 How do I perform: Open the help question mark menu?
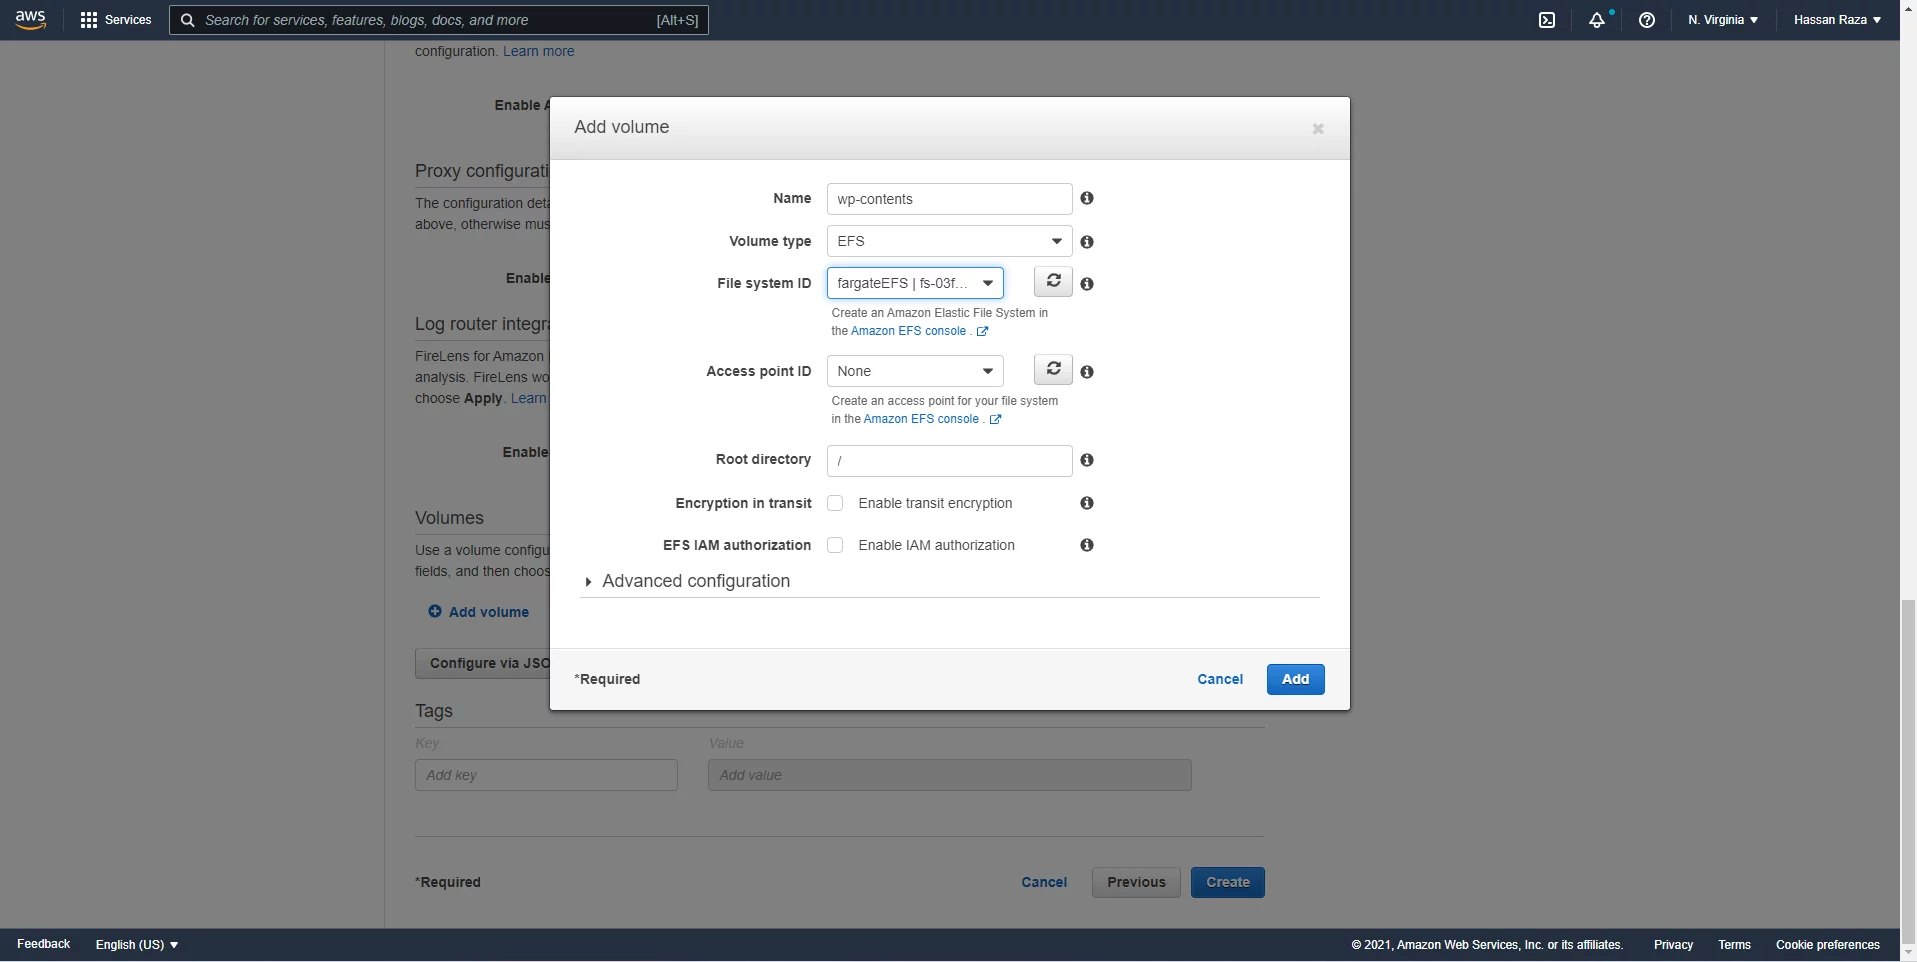click(x=1647, y=20)
